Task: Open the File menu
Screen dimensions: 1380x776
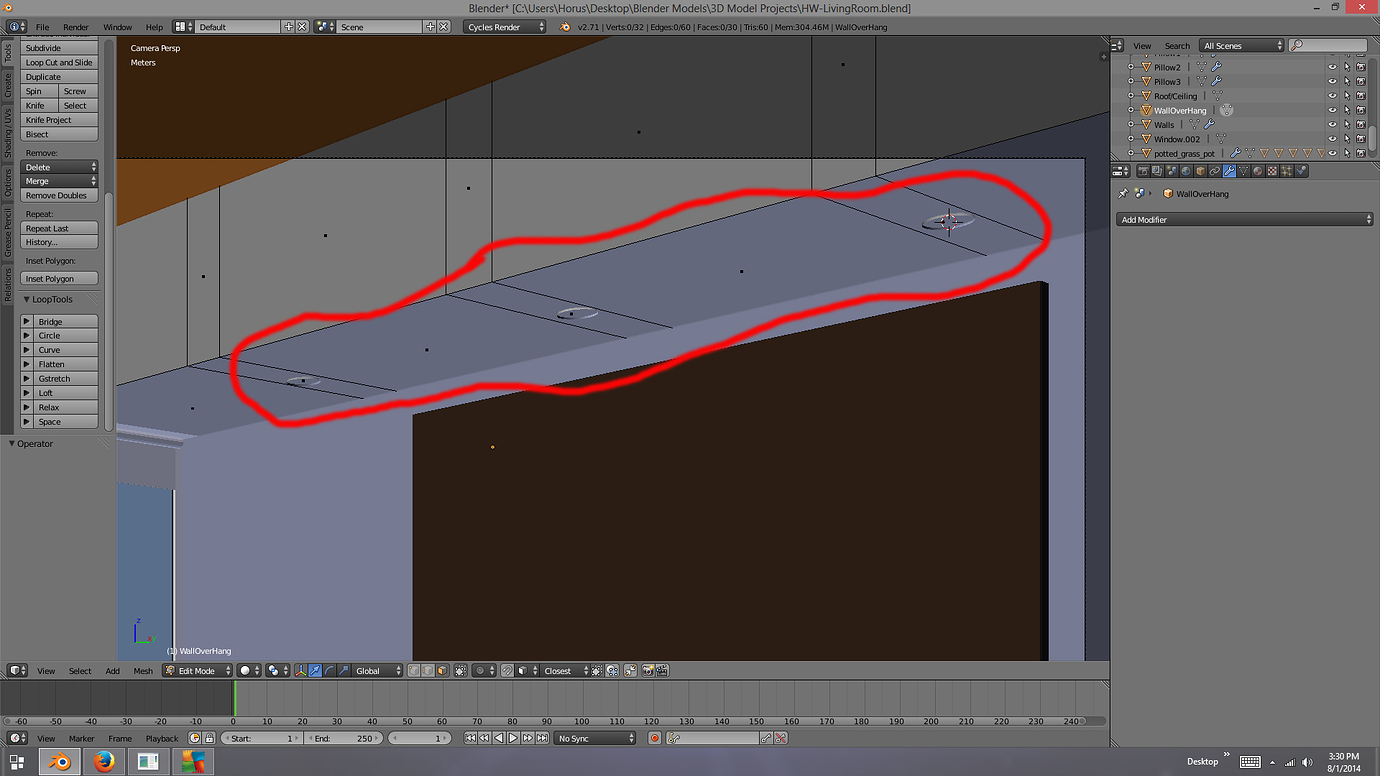Action: (42, 27)
